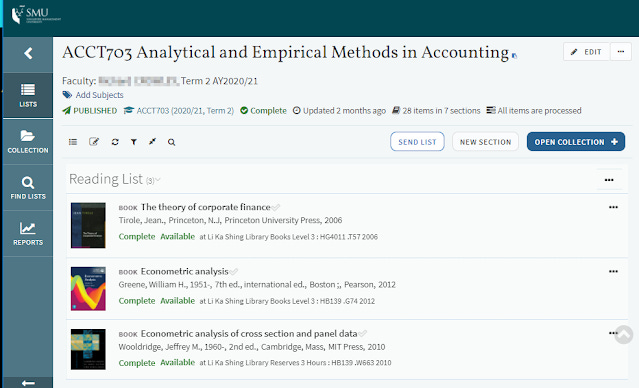Click Available status of Greene book
This screenshot has height=388, width=639.
point(177,301)
